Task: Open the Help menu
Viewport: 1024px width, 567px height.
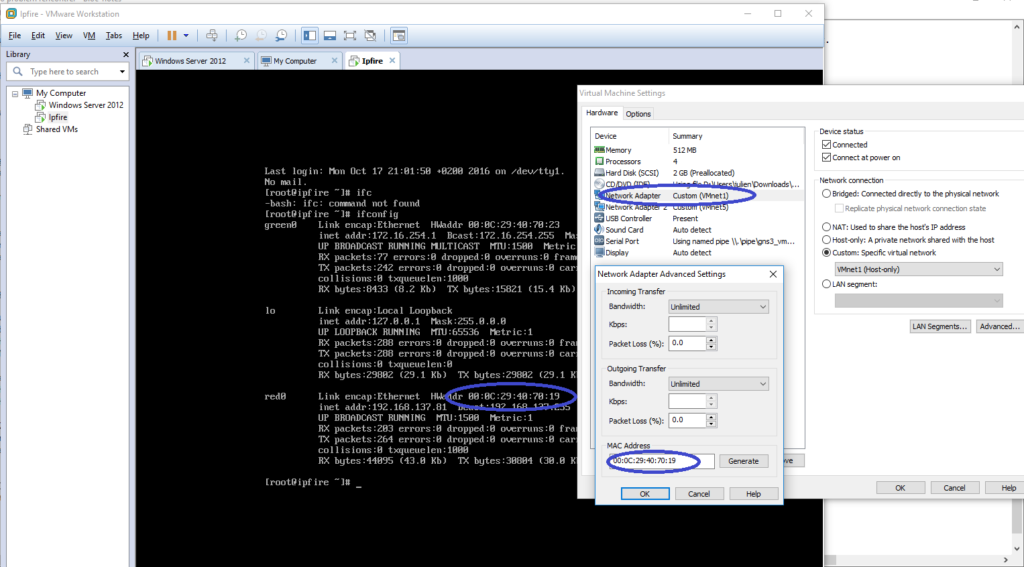Action: tap(141, 35)
